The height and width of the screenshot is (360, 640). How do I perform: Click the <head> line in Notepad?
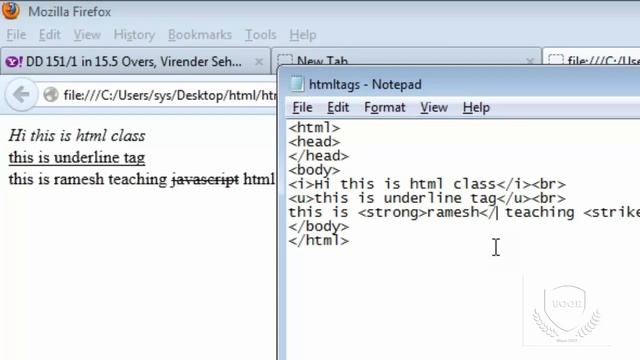point(314,142)
